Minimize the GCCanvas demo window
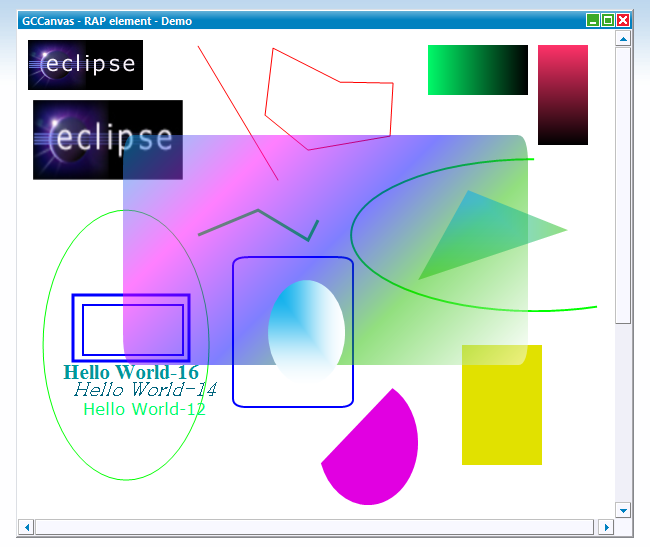The width and height of the screenshot is (650, 547). pyautogui.click(x=593, y=20)
